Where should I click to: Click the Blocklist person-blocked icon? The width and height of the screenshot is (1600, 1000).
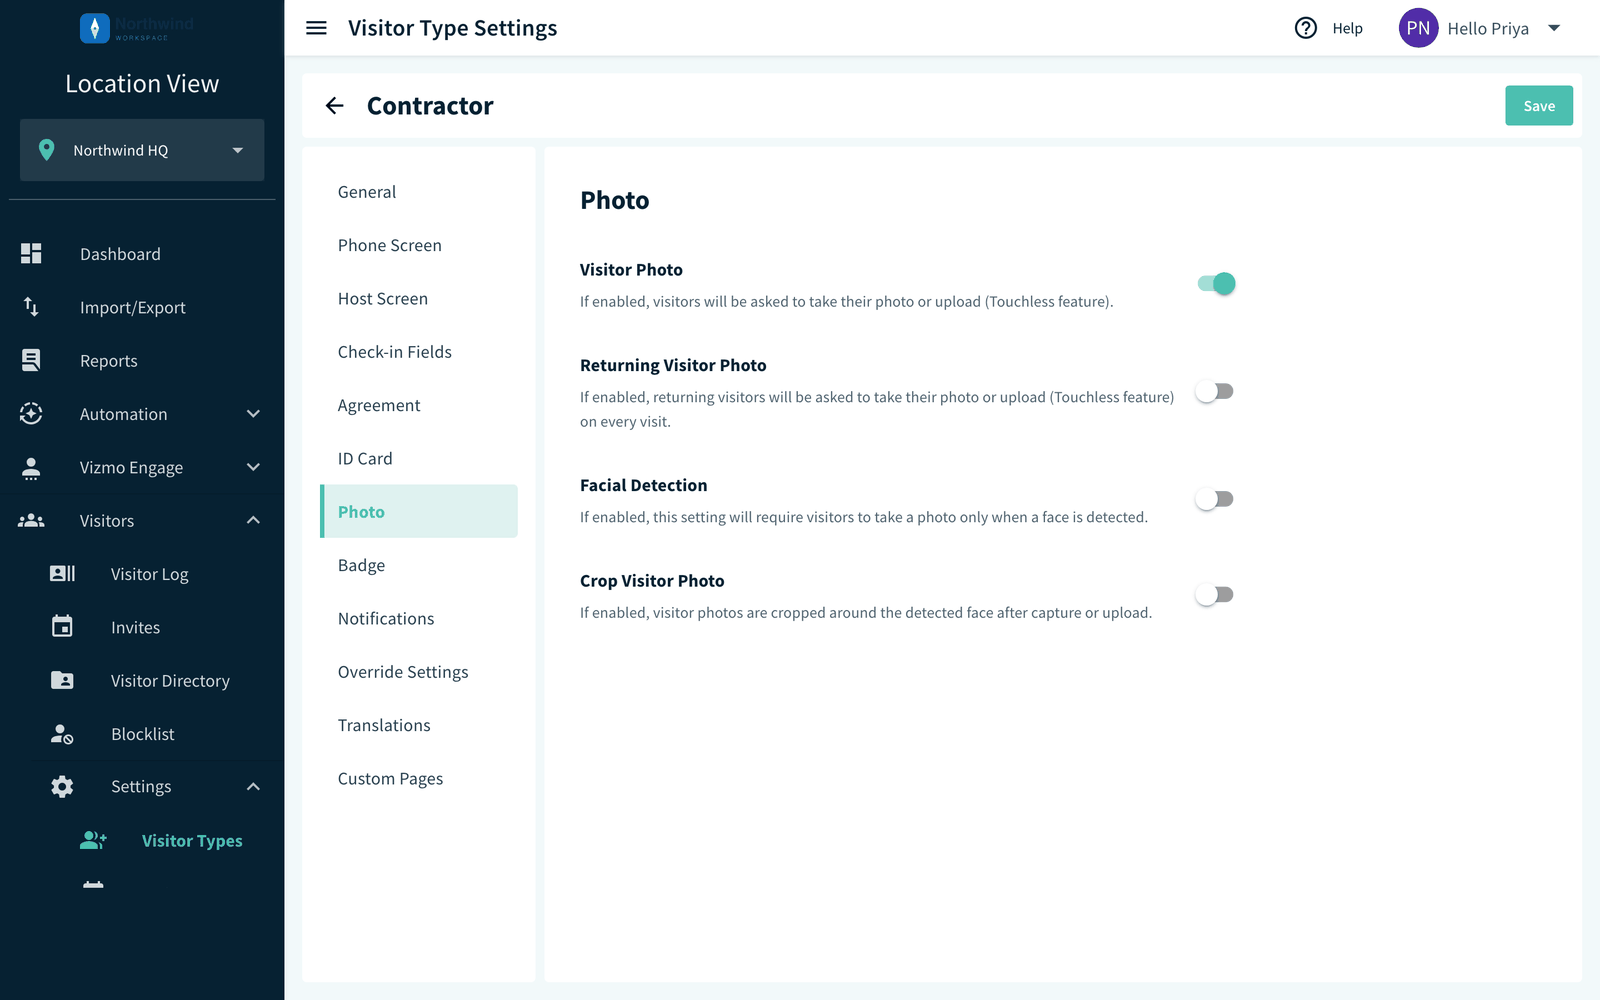[62, 734]
